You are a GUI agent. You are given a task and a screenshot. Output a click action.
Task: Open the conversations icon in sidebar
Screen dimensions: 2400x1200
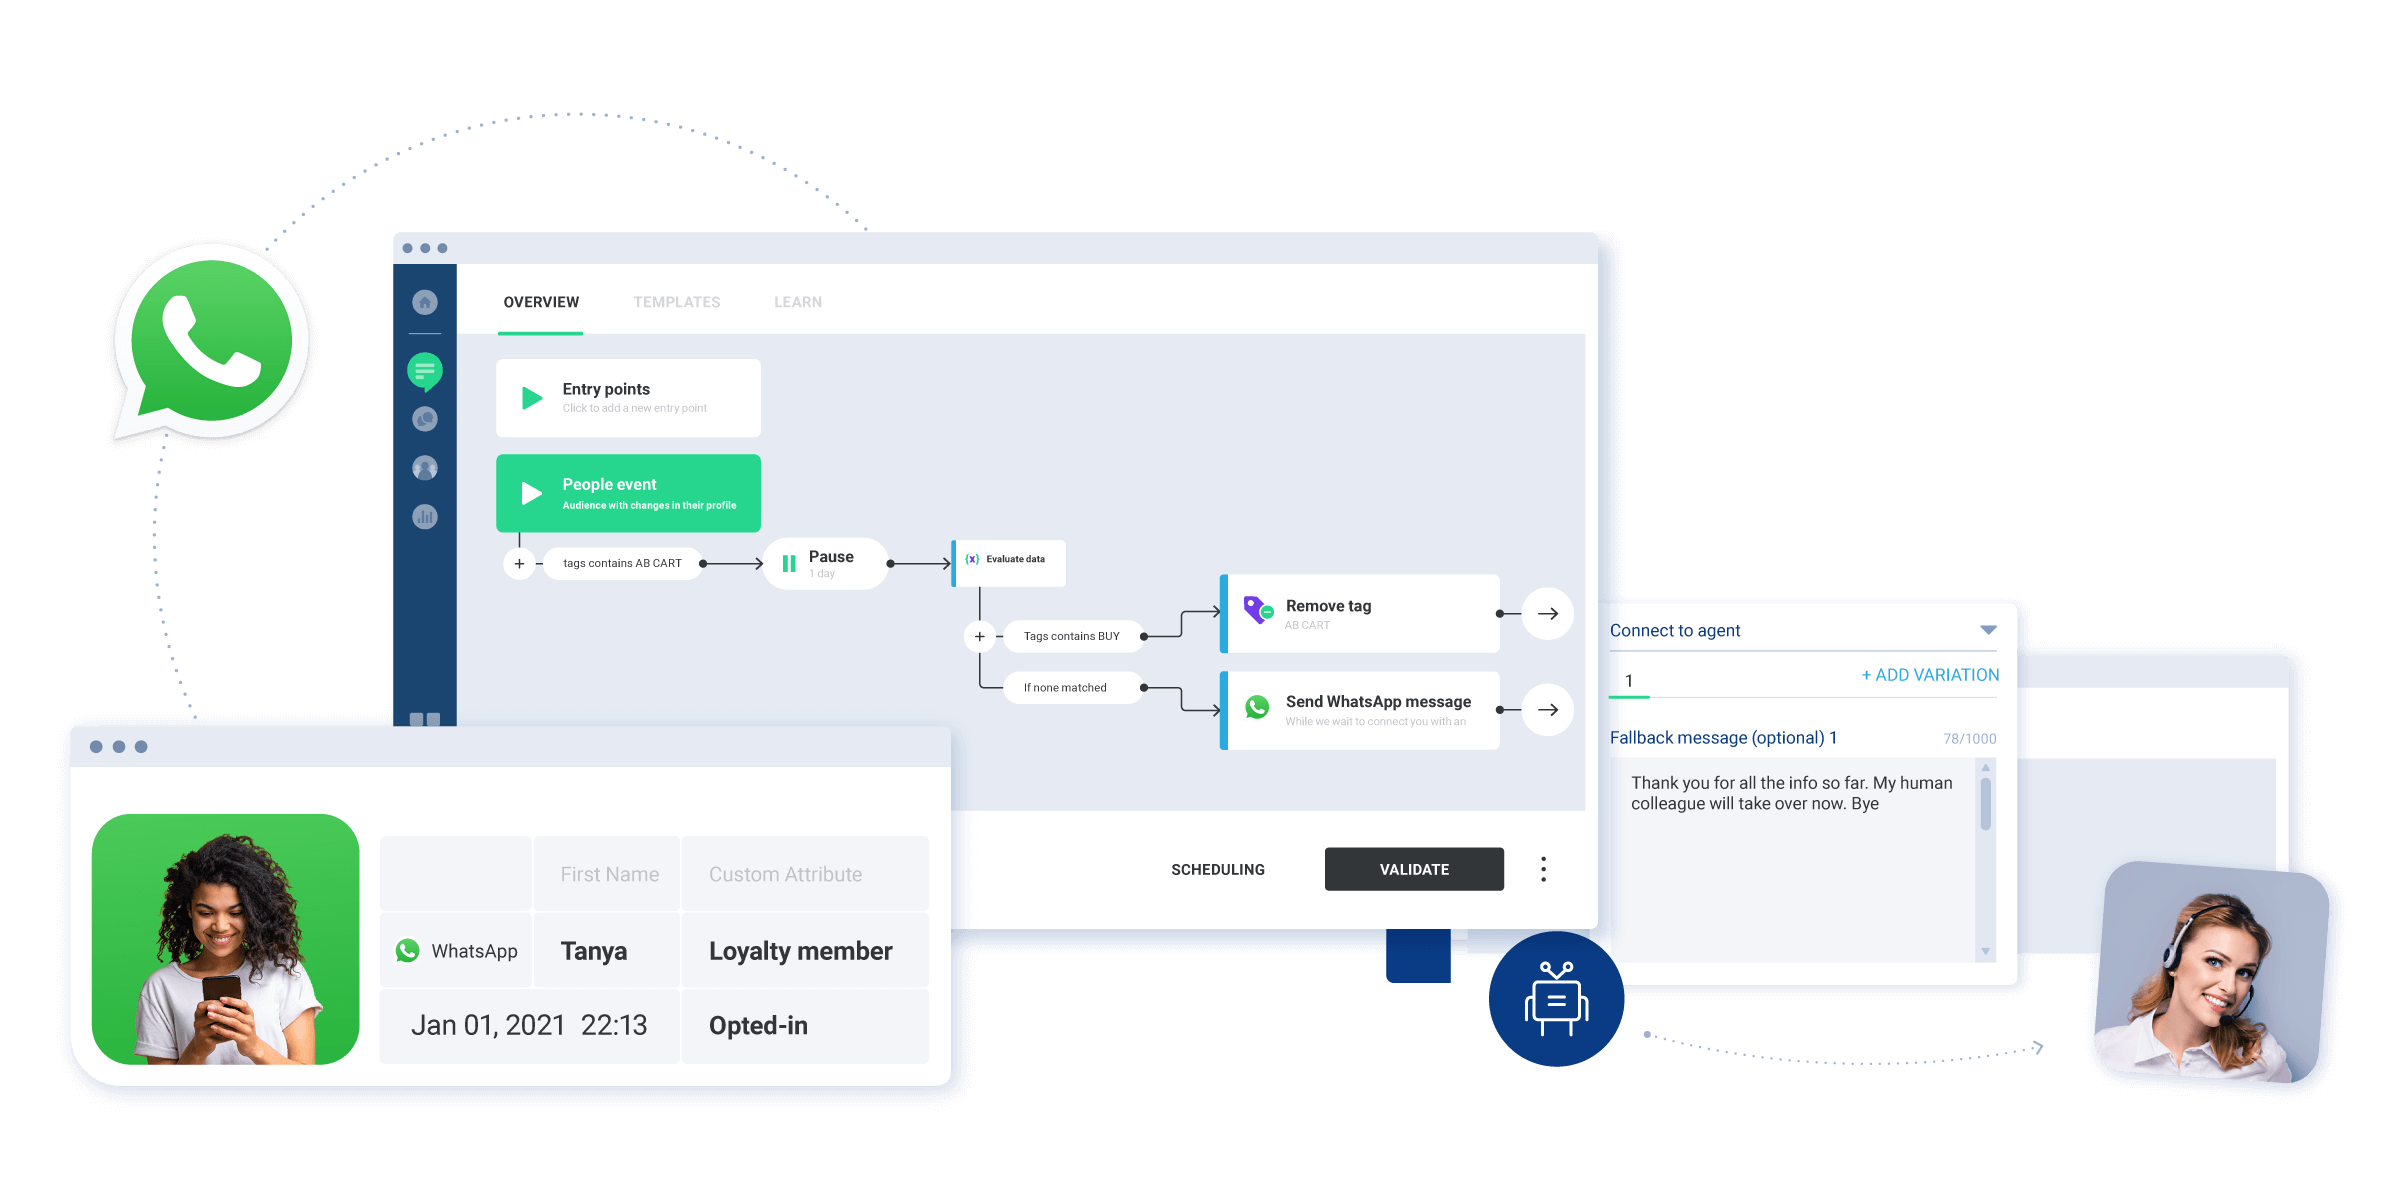click(x=425, y=419)
